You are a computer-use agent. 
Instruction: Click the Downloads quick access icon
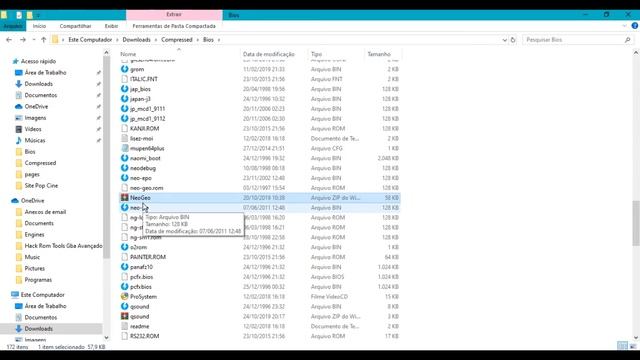(18, 84)
